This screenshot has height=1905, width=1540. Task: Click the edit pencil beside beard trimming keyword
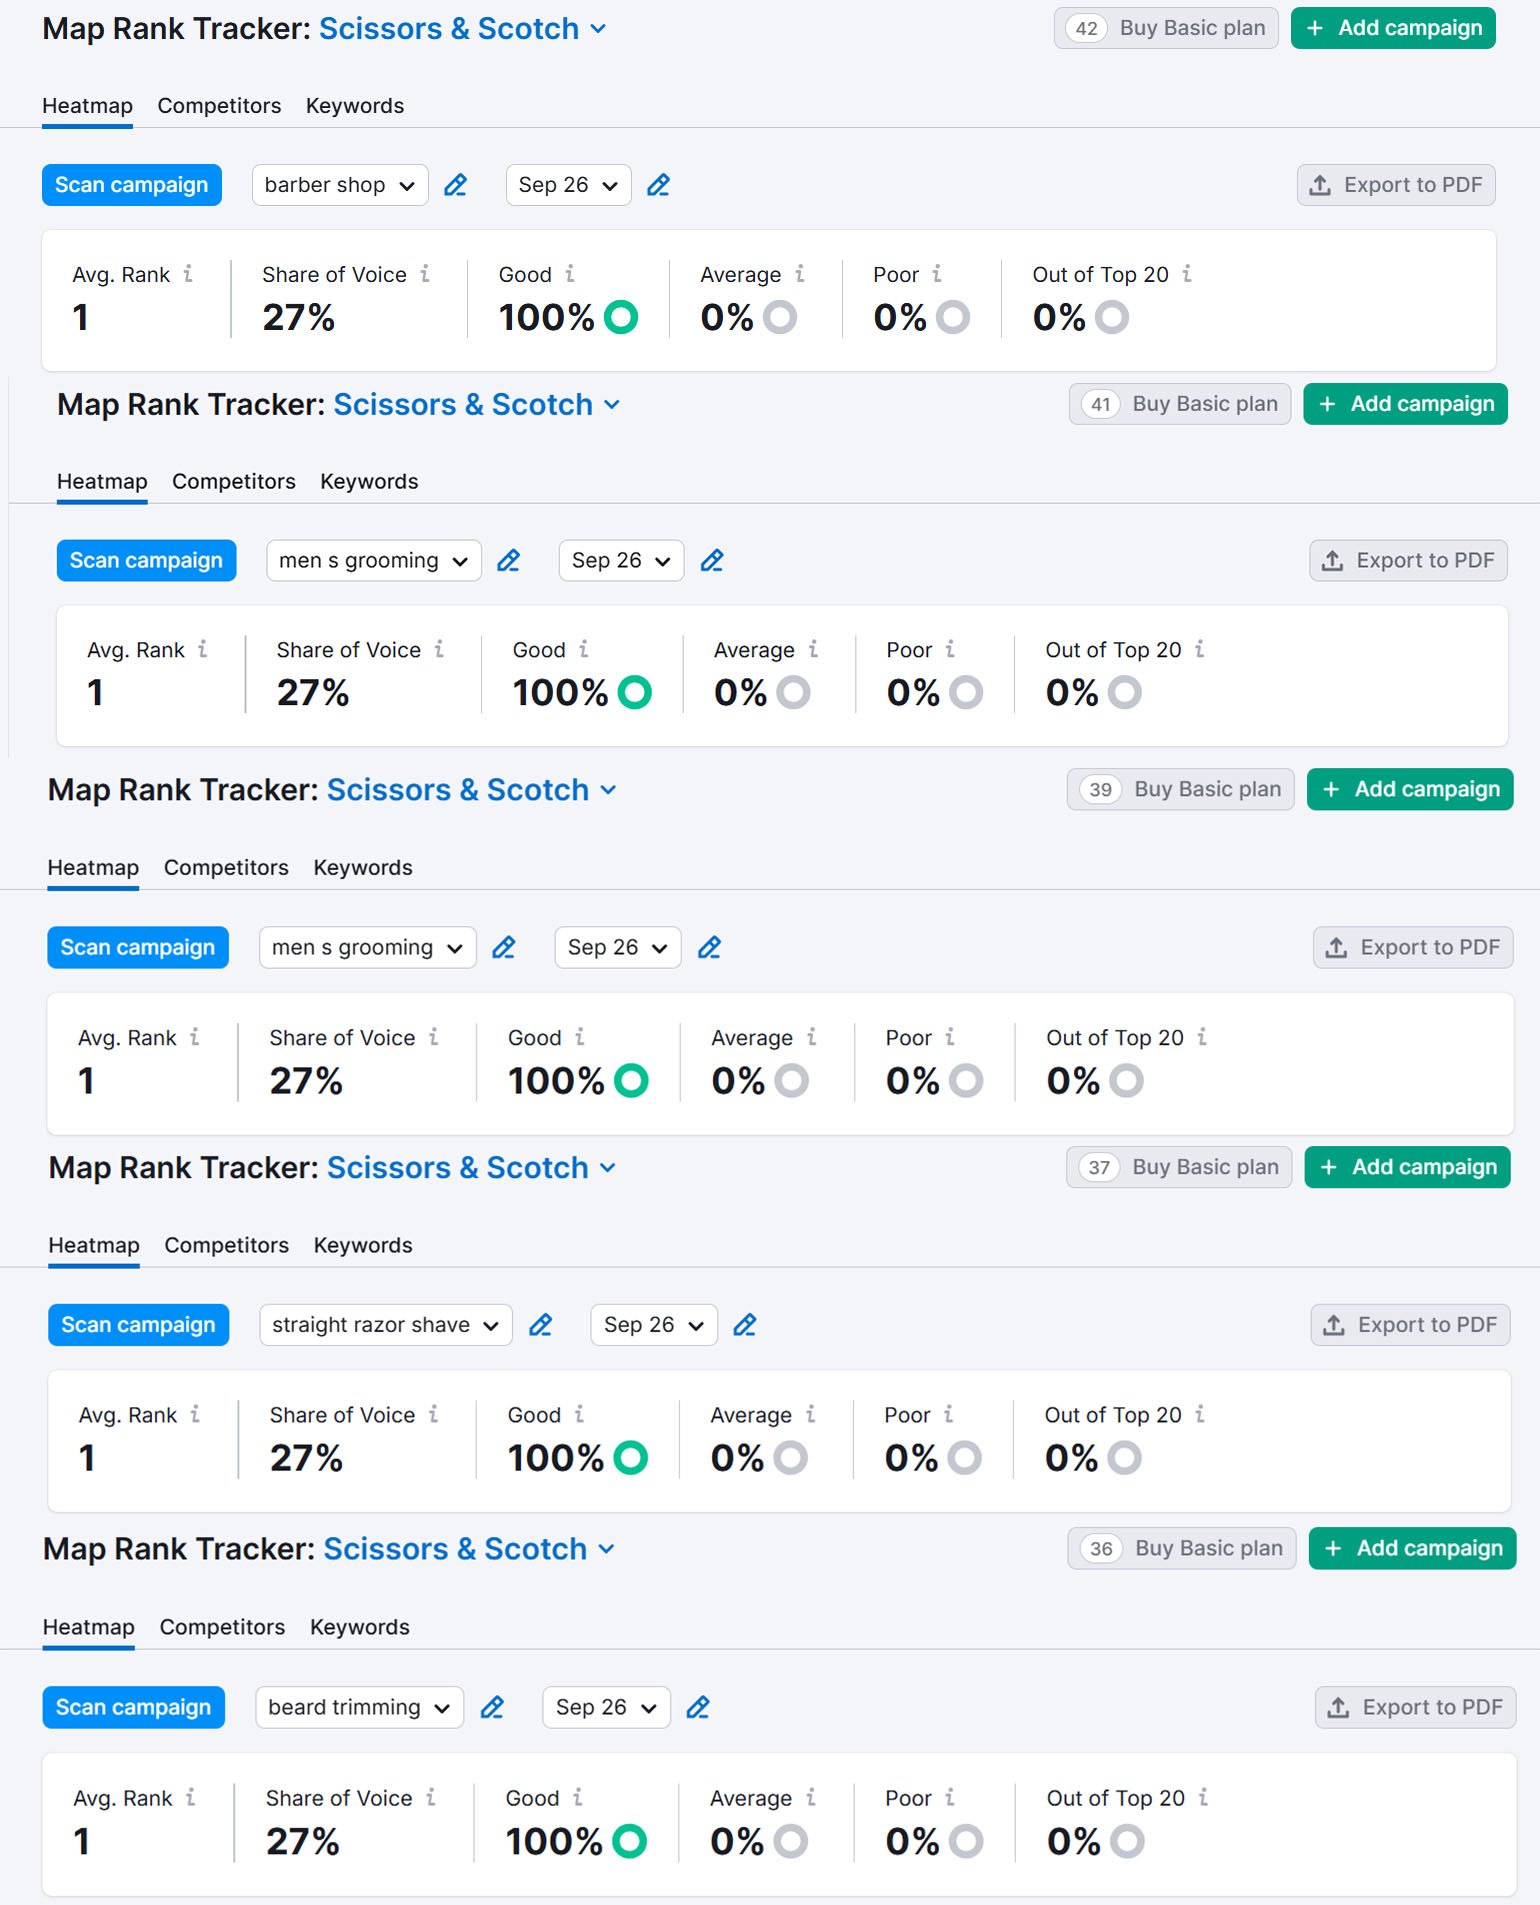point(492,1708)
